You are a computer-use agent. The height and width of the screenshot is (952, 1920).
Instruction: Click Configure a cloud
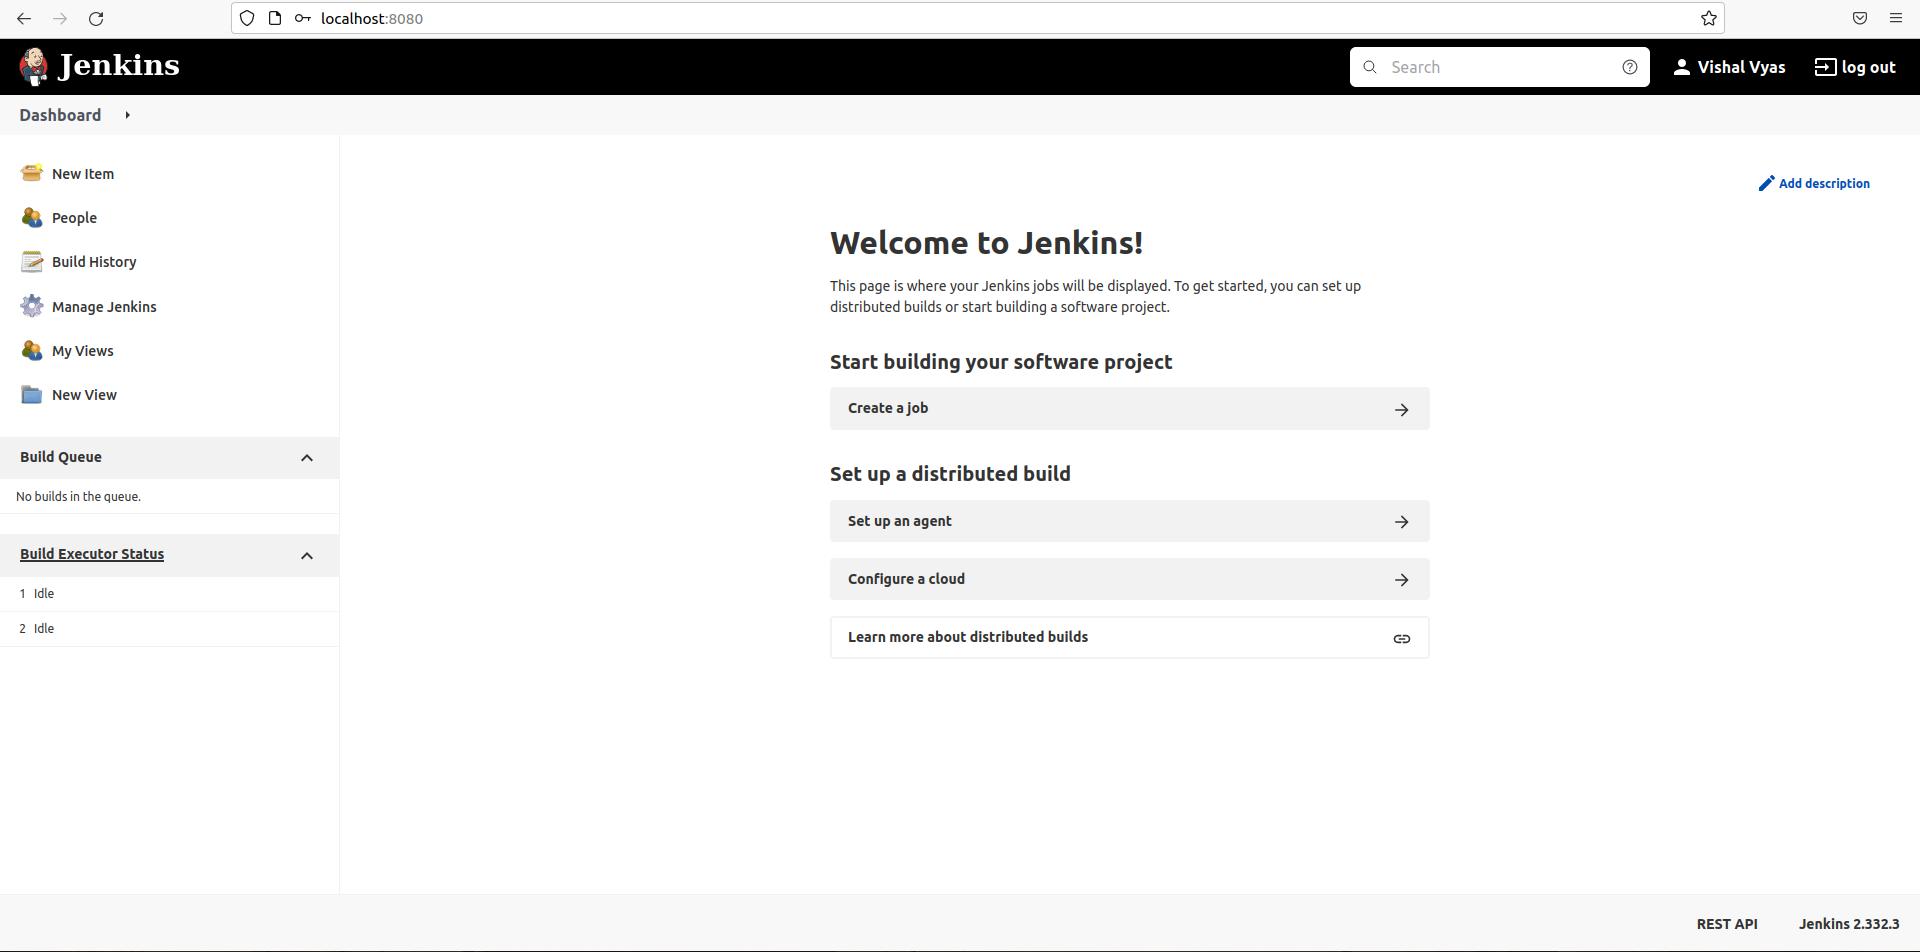pos(1130,579)
